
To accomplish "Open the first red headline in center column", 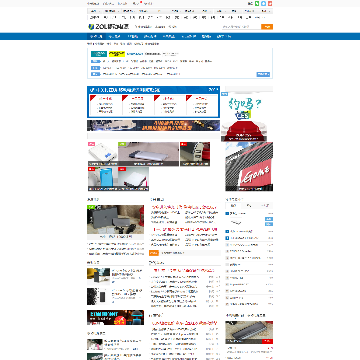I will point(183,207).
